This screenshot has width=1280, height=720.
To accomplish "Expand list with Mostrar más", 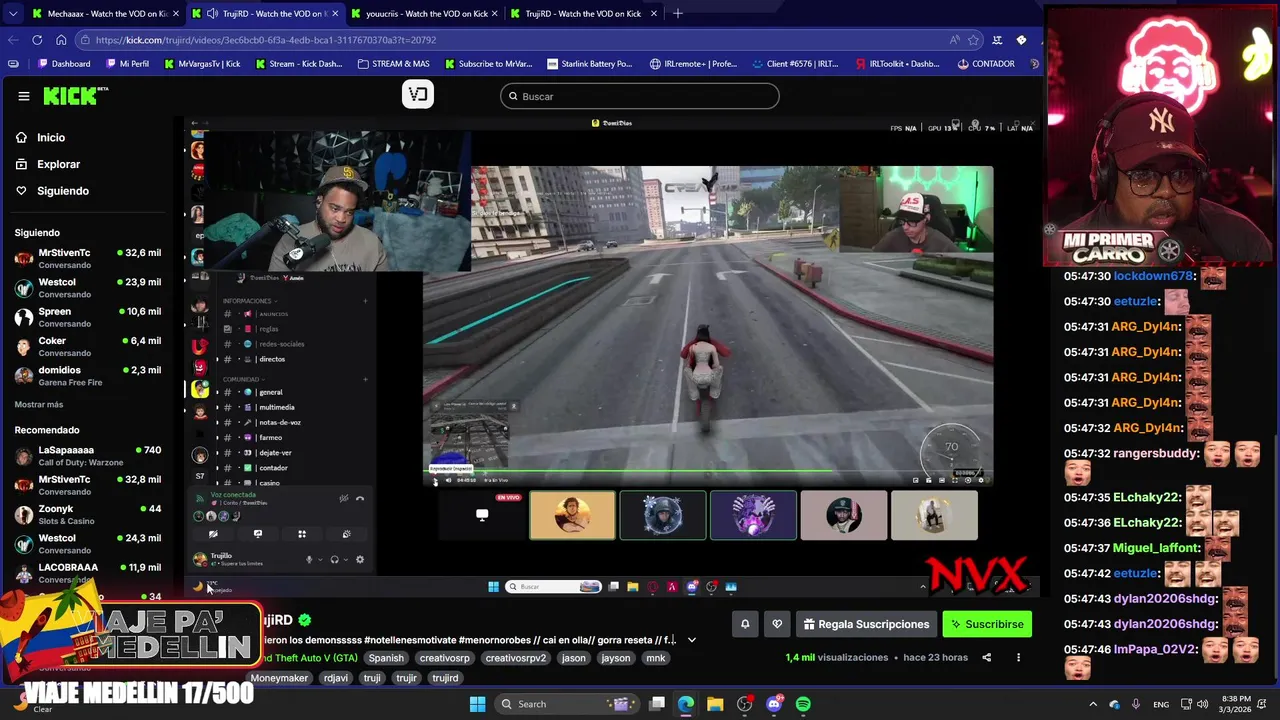I will tap(39, 404).
